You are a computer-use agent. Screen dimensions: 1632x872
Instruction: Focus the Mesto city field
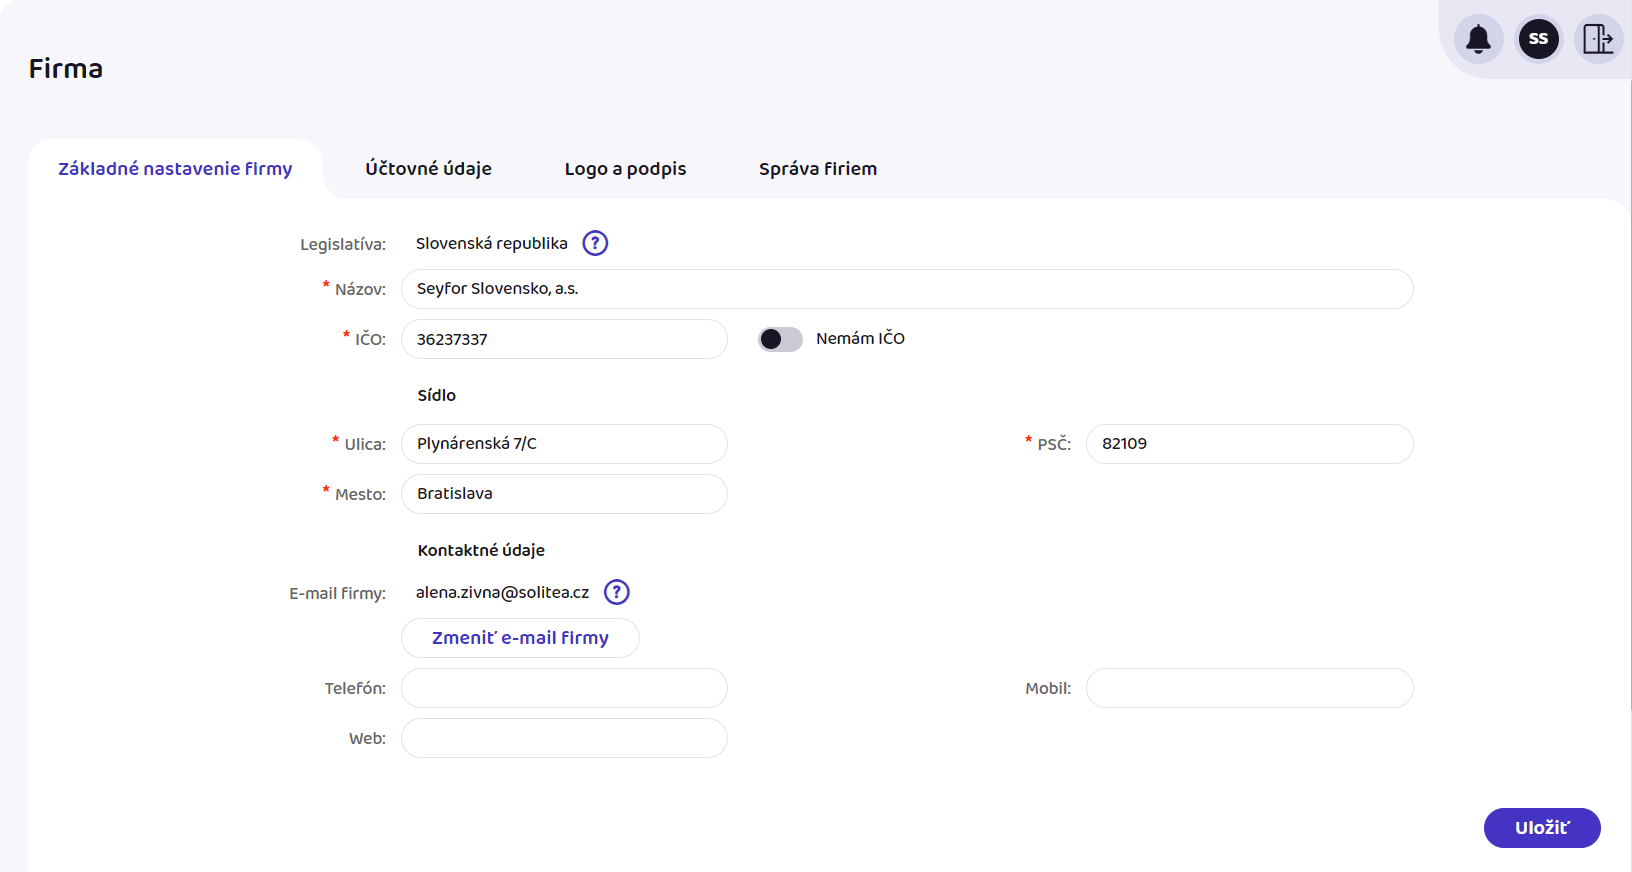click(x=564, y=494)
